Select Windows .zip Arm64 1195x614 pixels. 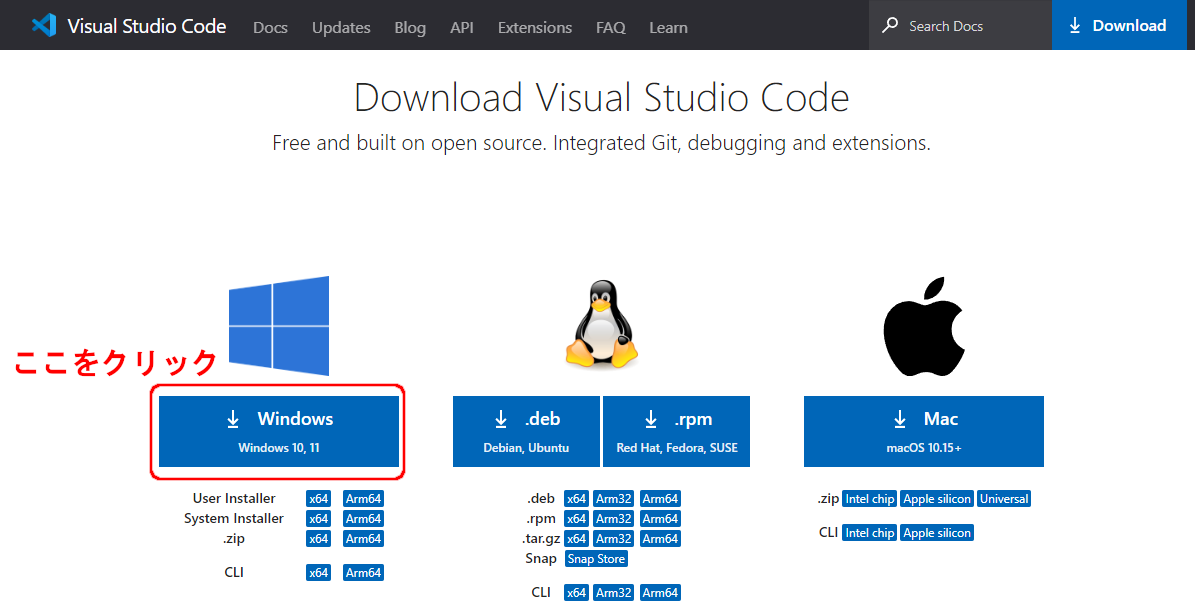(x=364, y=539)
